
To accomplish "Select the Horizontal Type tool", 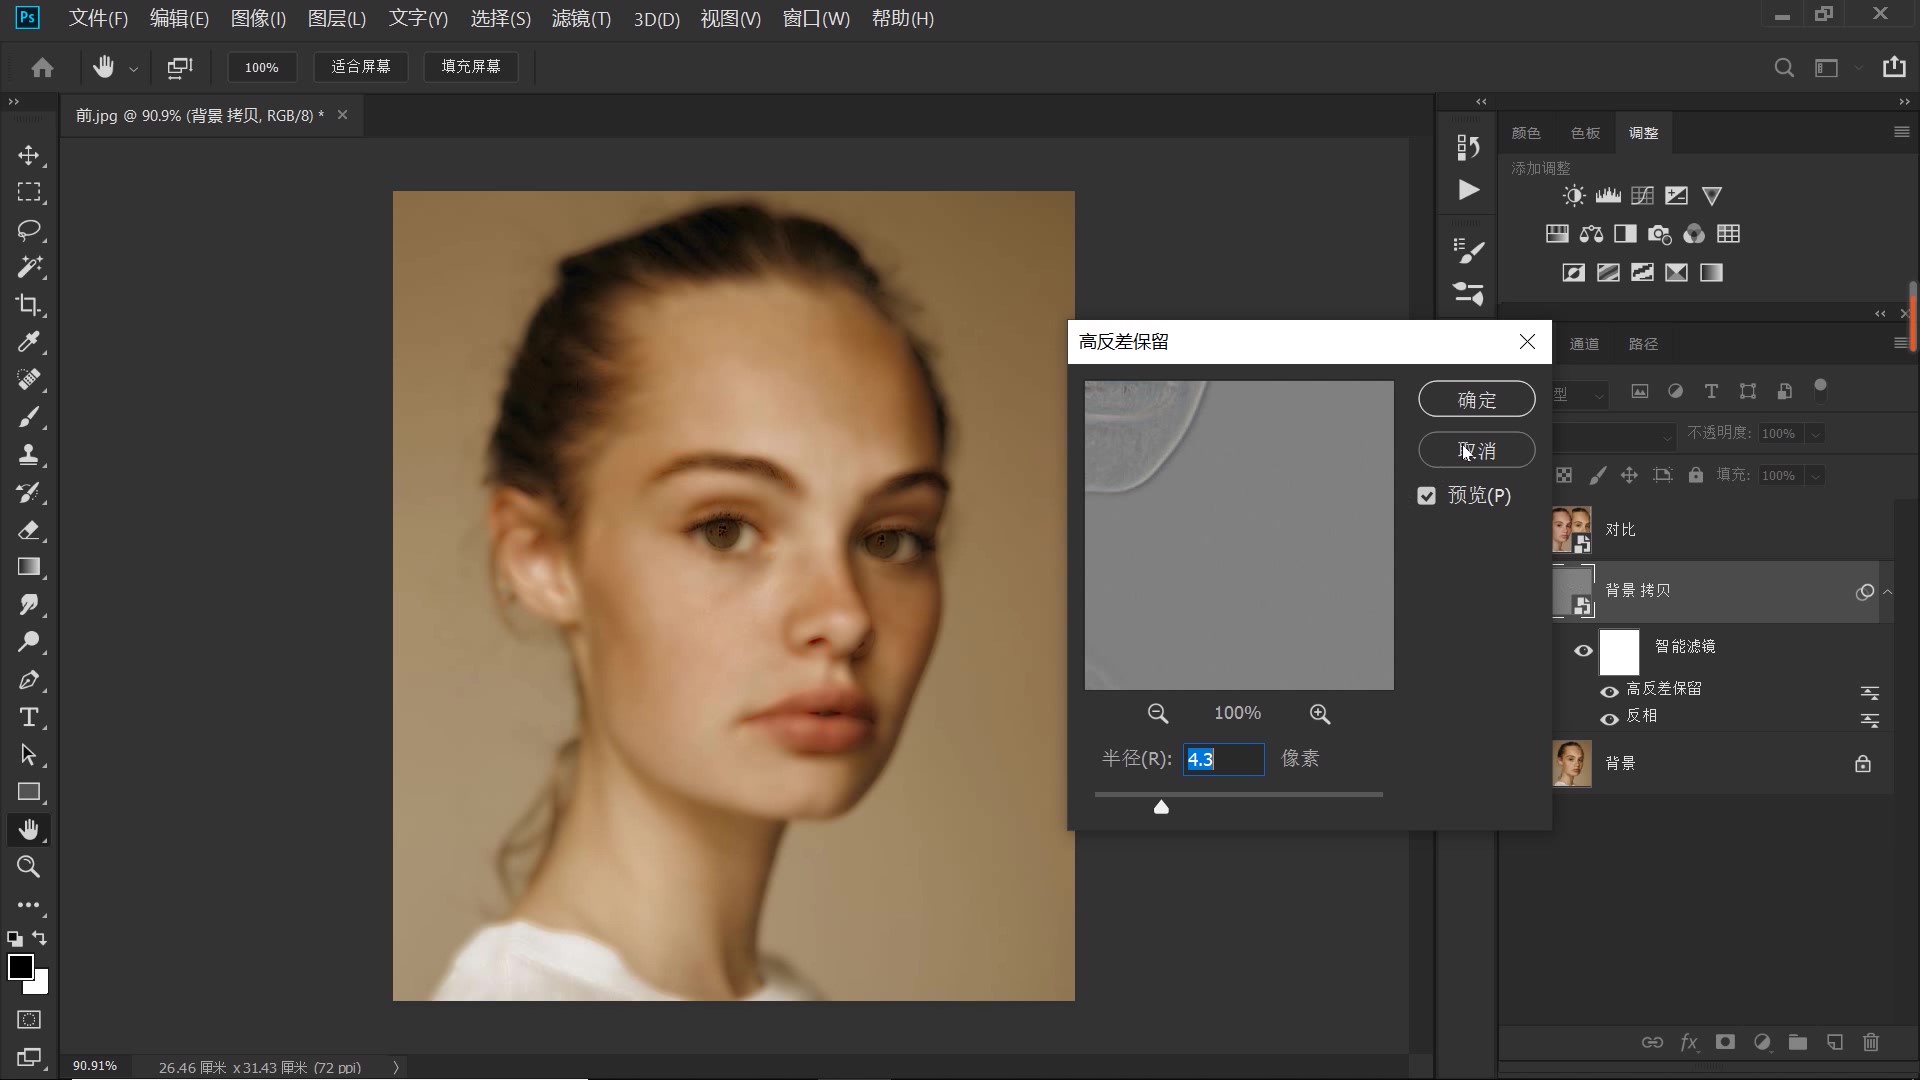I will tap(29, 718).
